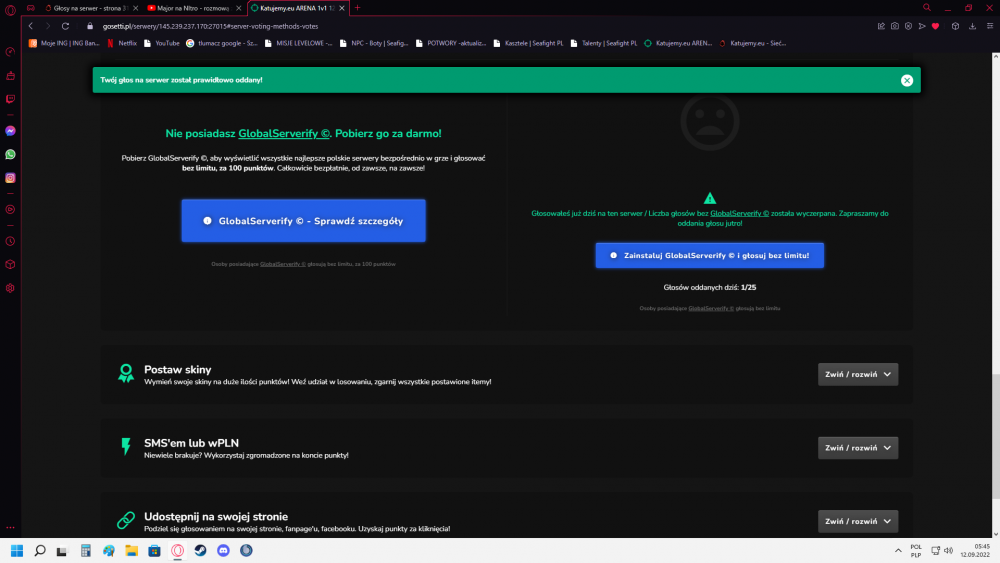Expand the SMS'em lub wPLN section
This screenshot has height=563, width=1000.
tap(858, 448)
